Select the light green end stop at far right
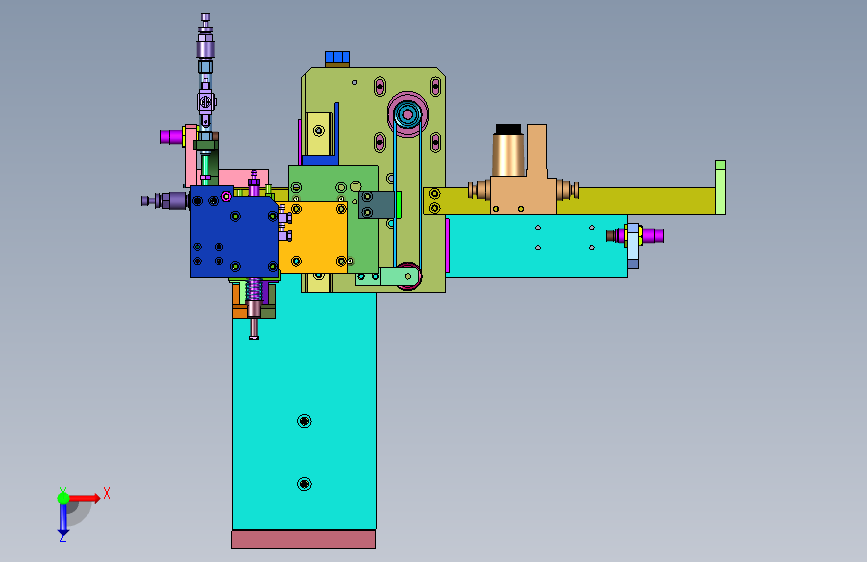Viewport: 867px width, 562px height. (x=720, y=188)
